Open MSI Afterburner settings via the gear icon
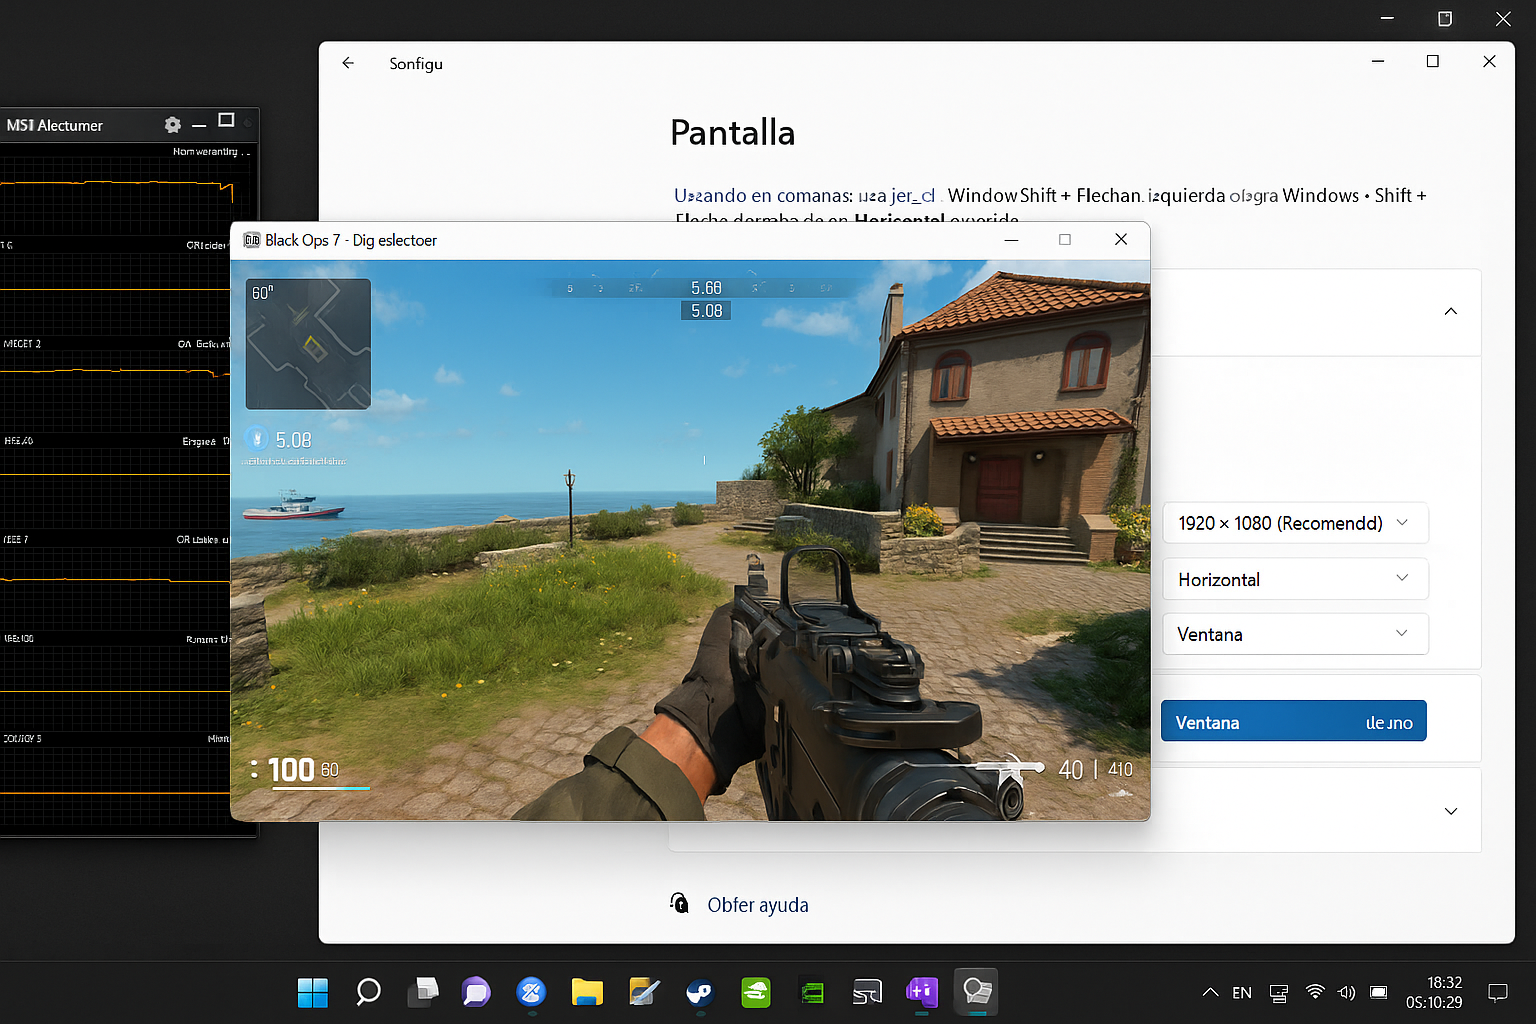1536x1024 pixels. [172, 124]
